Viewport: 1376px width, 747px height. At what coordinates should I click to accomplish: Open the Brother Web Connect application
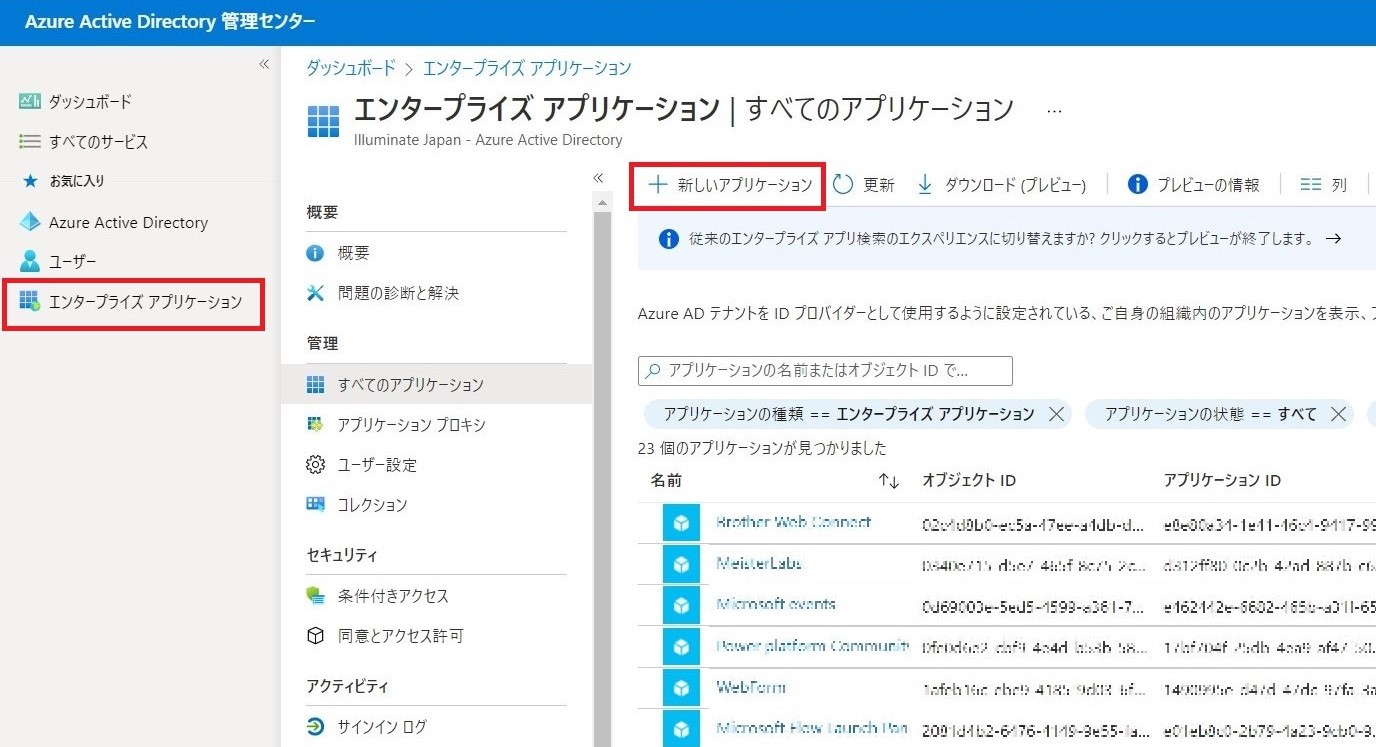point(793,522)
